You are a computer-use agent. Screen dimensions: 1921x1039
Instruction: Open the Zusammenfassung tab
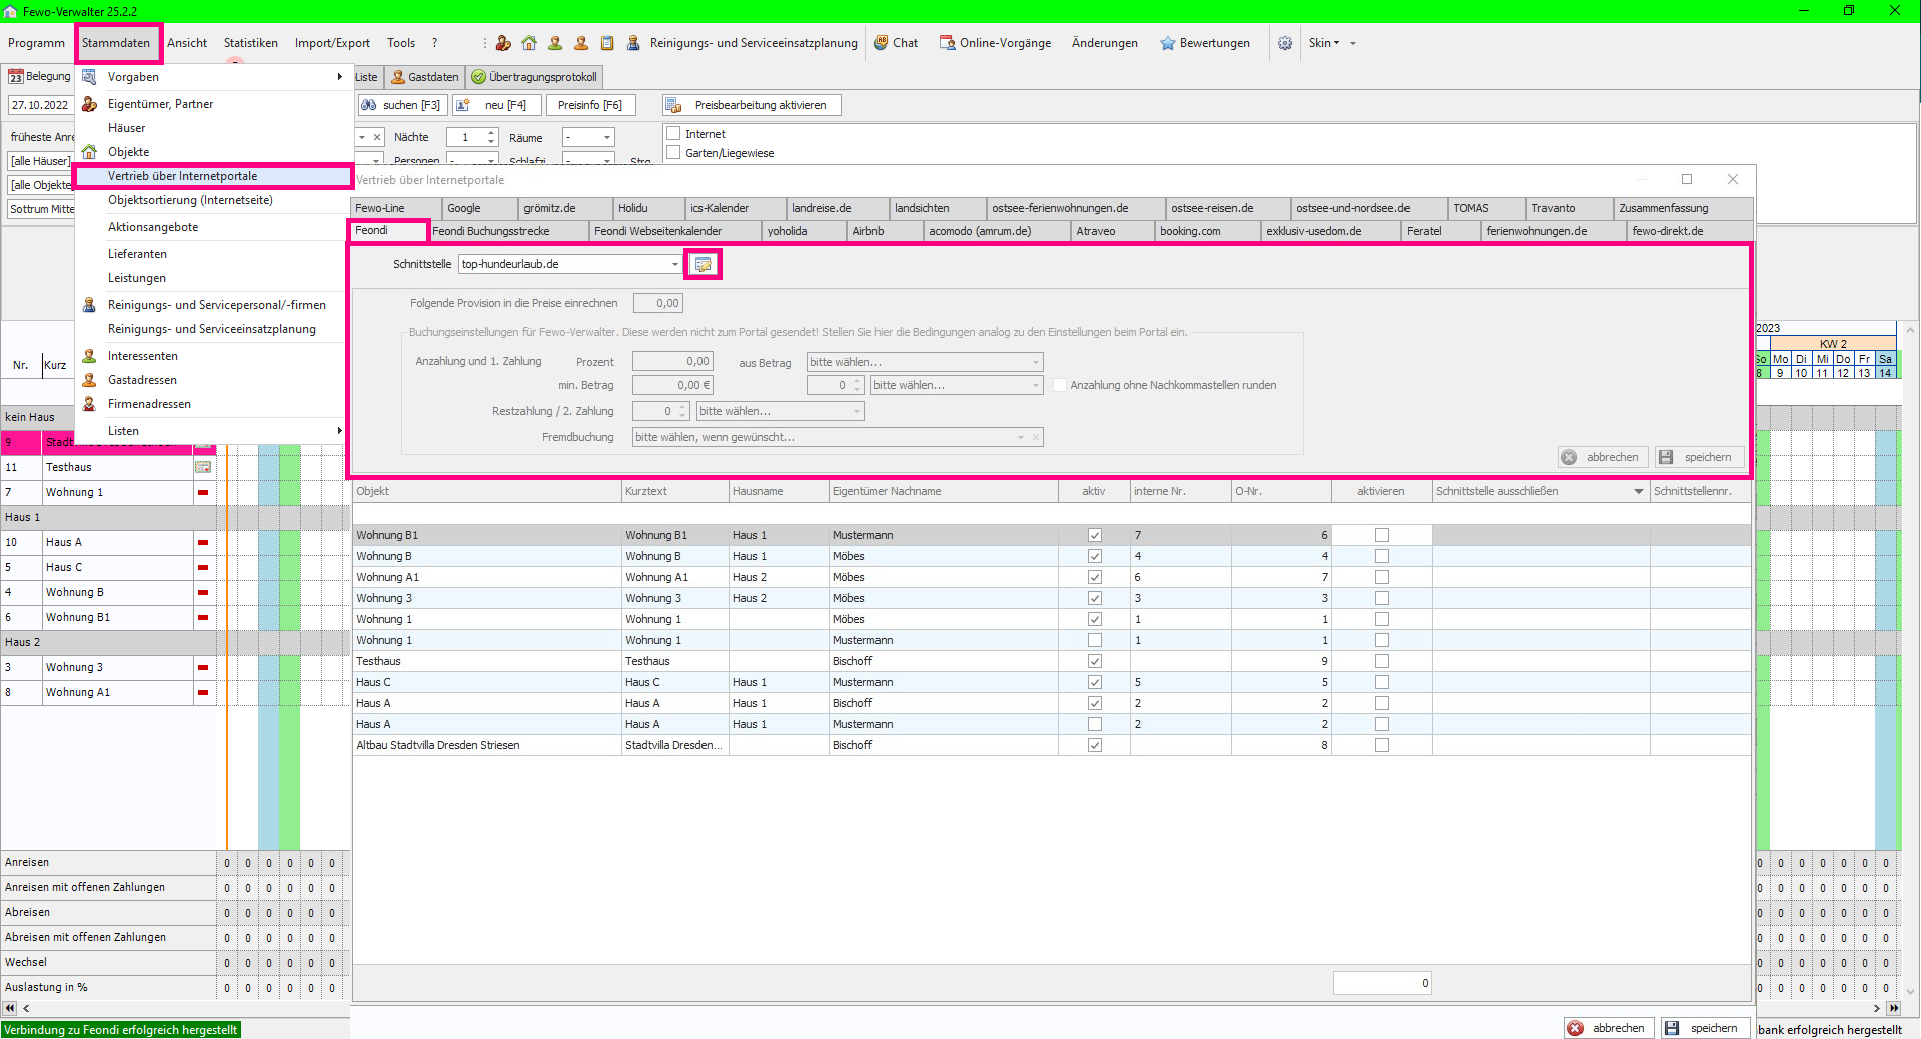point(1684,208)
